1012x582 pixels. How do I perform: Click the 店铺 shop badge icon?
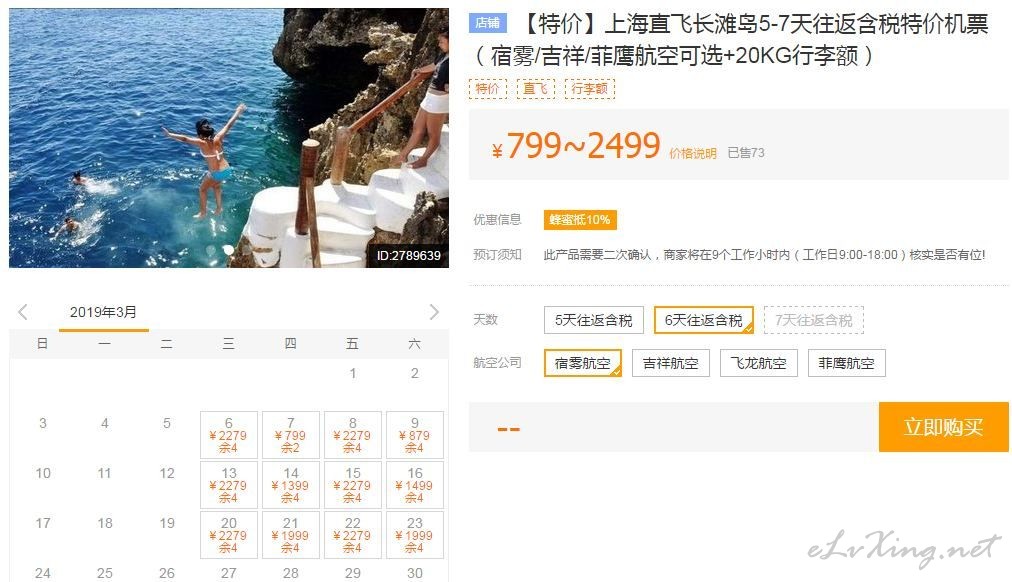tap(487, 23)
